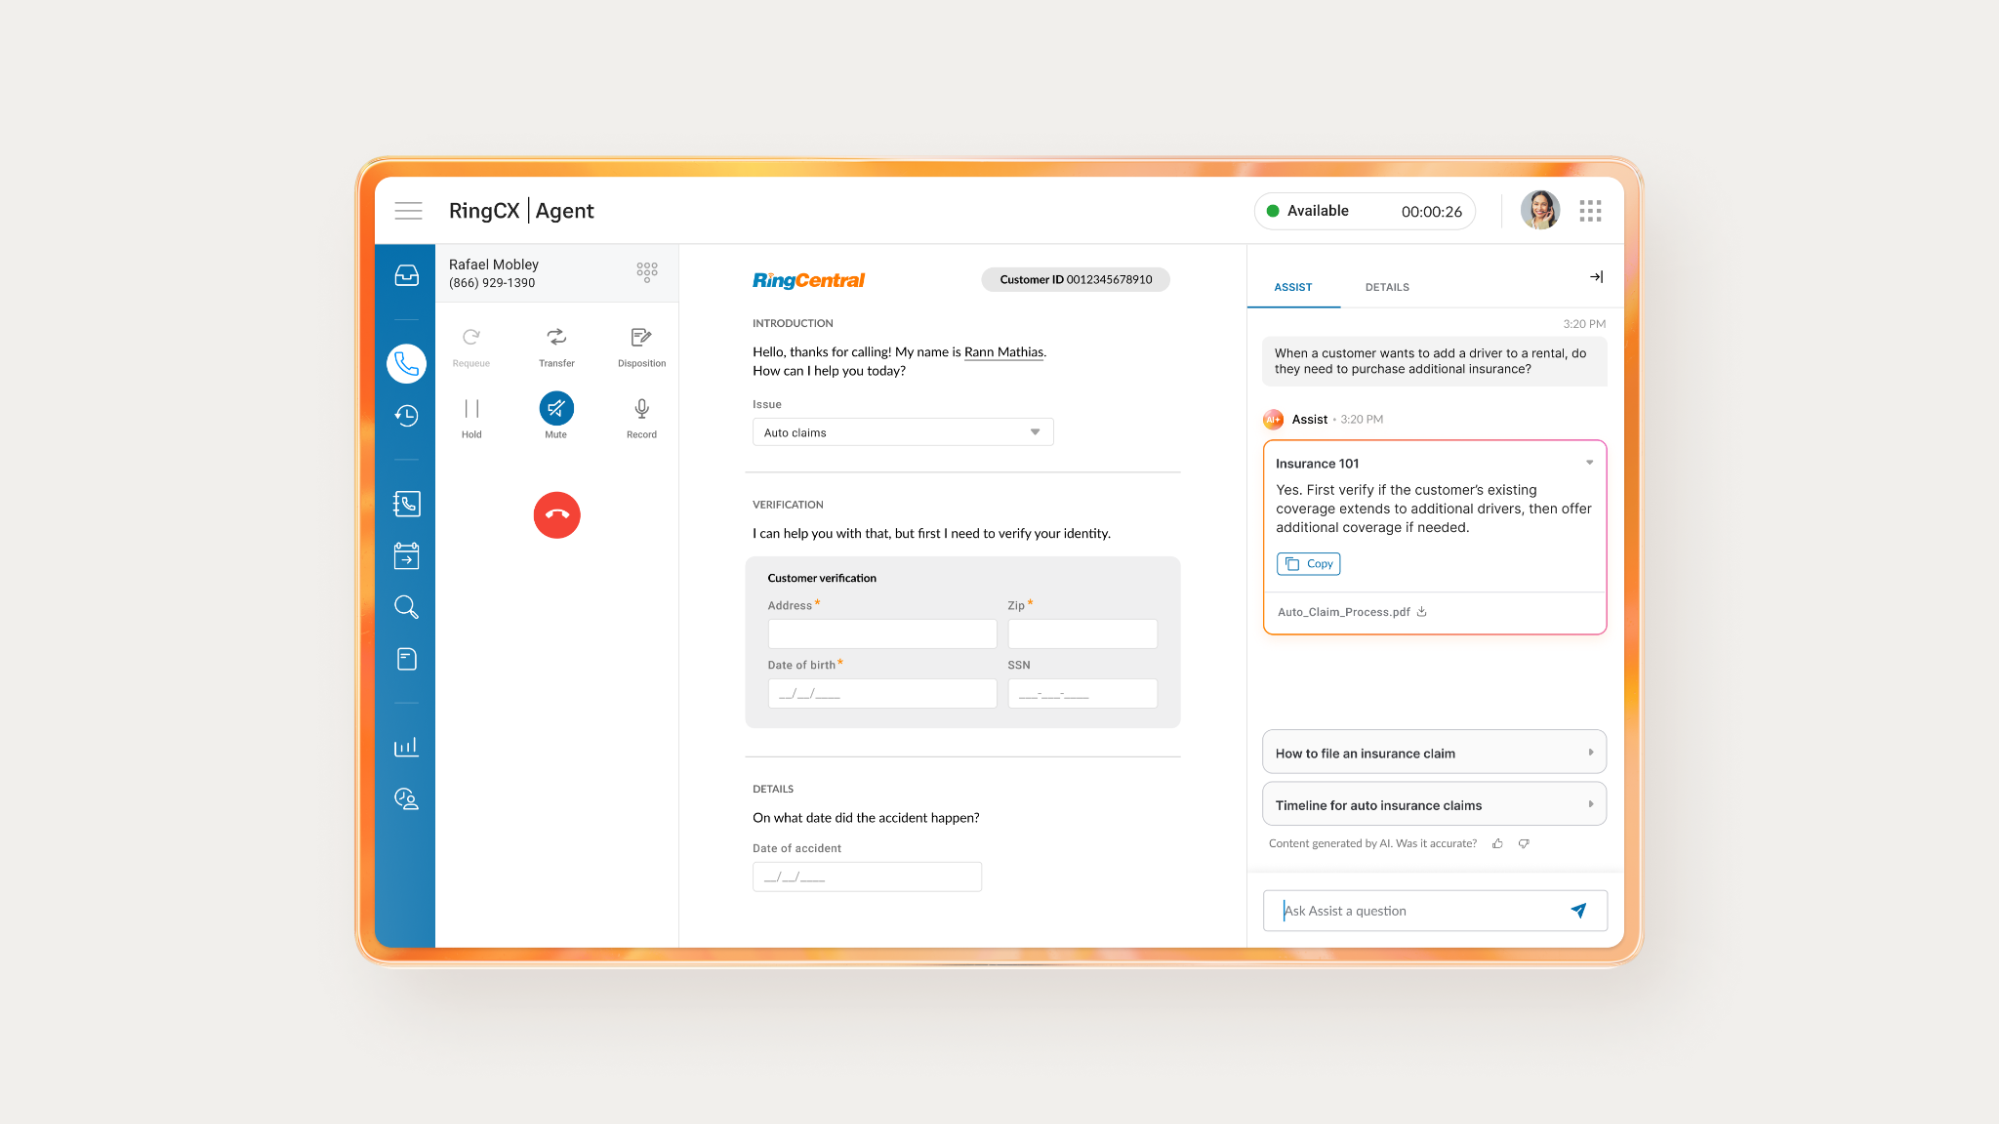Viewport: 1999px width, 1125px height.
Task: Click the search sidebar icon
Action: coord(406,607)
